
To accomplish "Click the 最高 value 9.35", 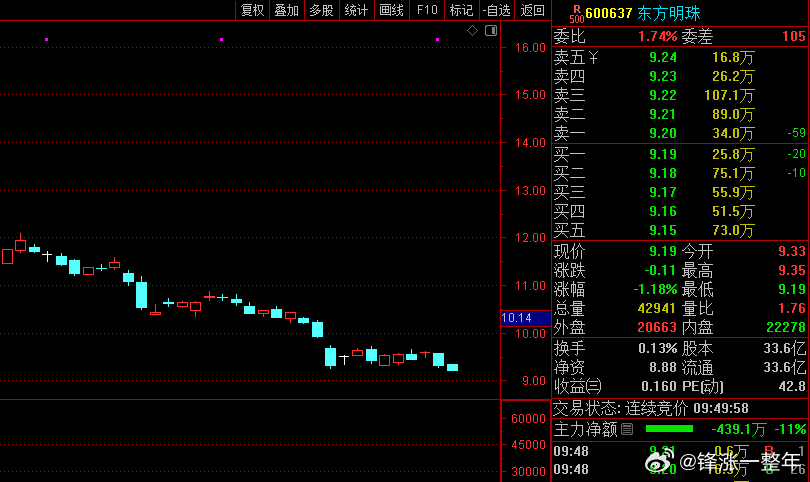I will (x=792, y=270).
